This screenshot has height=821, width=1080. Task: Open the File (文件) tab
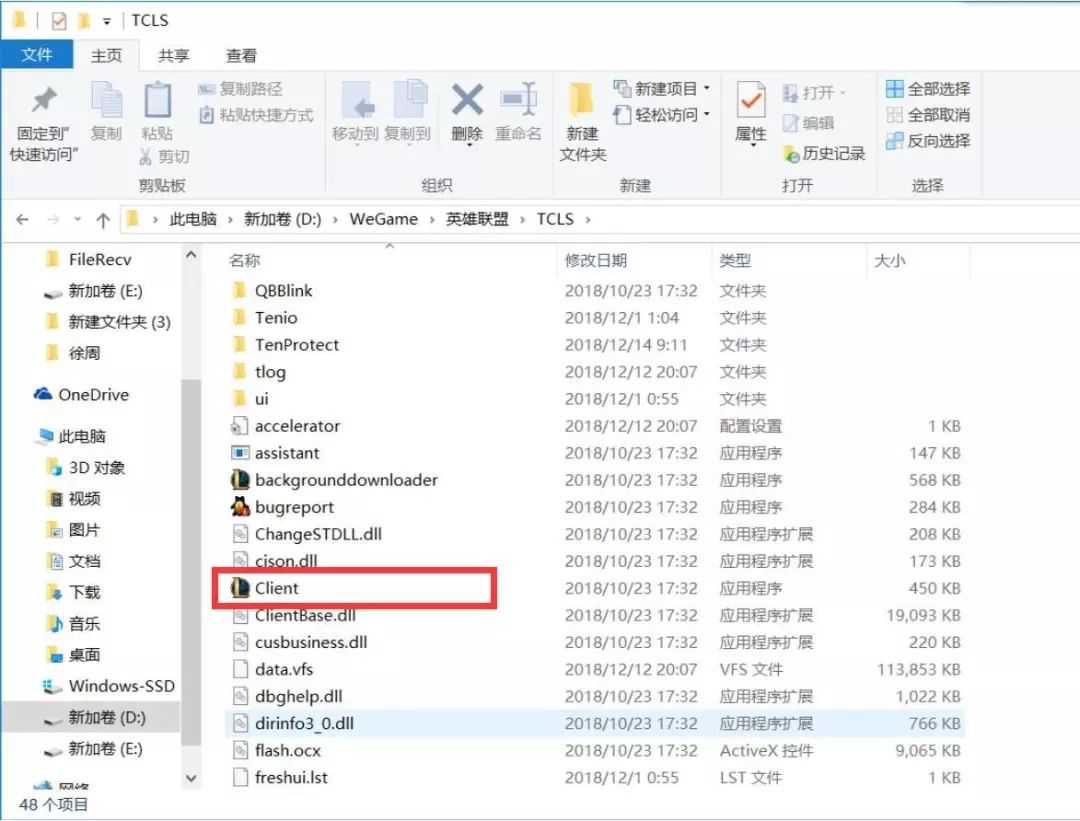(37, 54)
